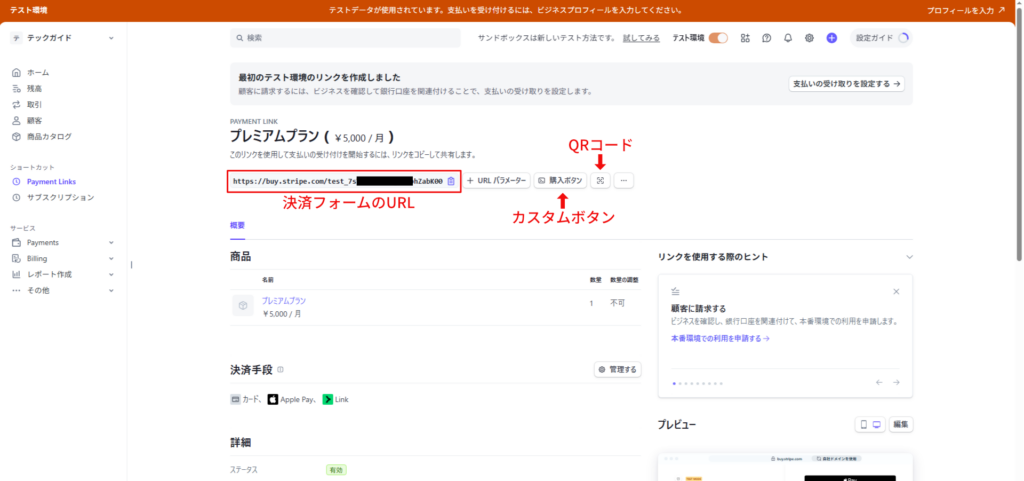Click the 編集 button in preview
This screenshot has height=481, width=1024.
[x=901, y=424]
